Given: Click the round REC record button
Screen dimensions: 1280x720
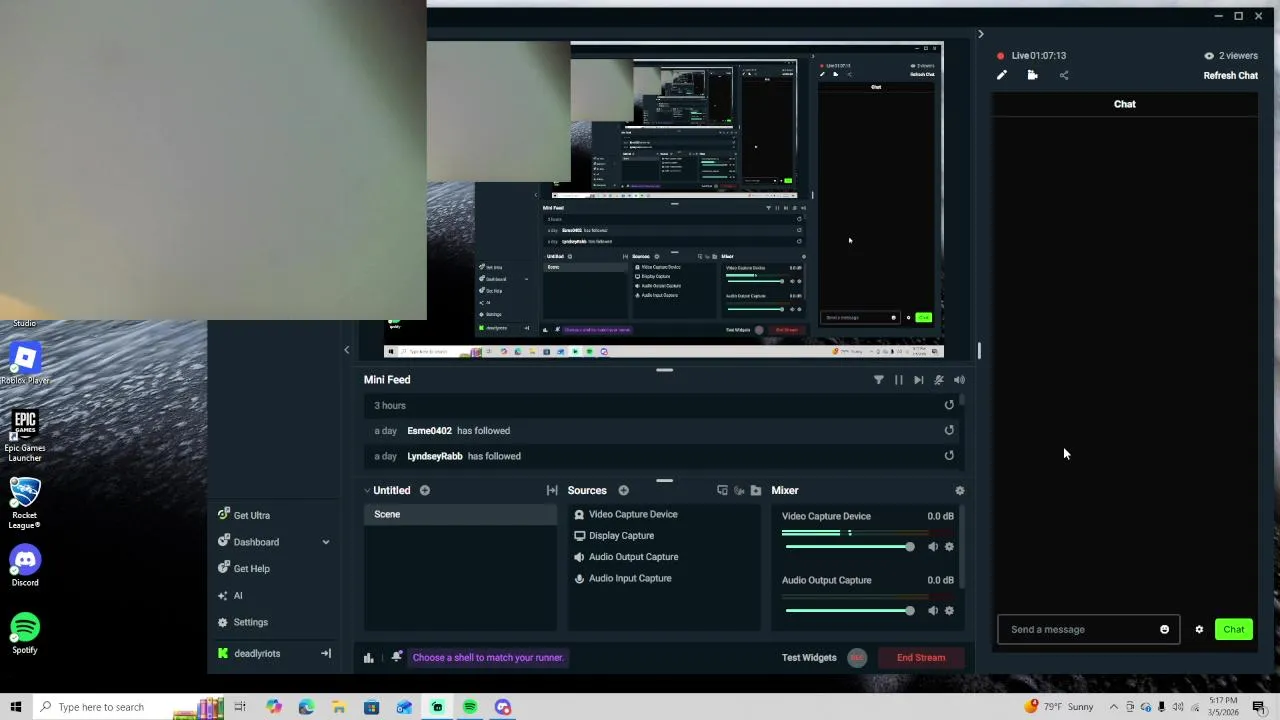Looking at the screenshot, I should pos(856,657).
